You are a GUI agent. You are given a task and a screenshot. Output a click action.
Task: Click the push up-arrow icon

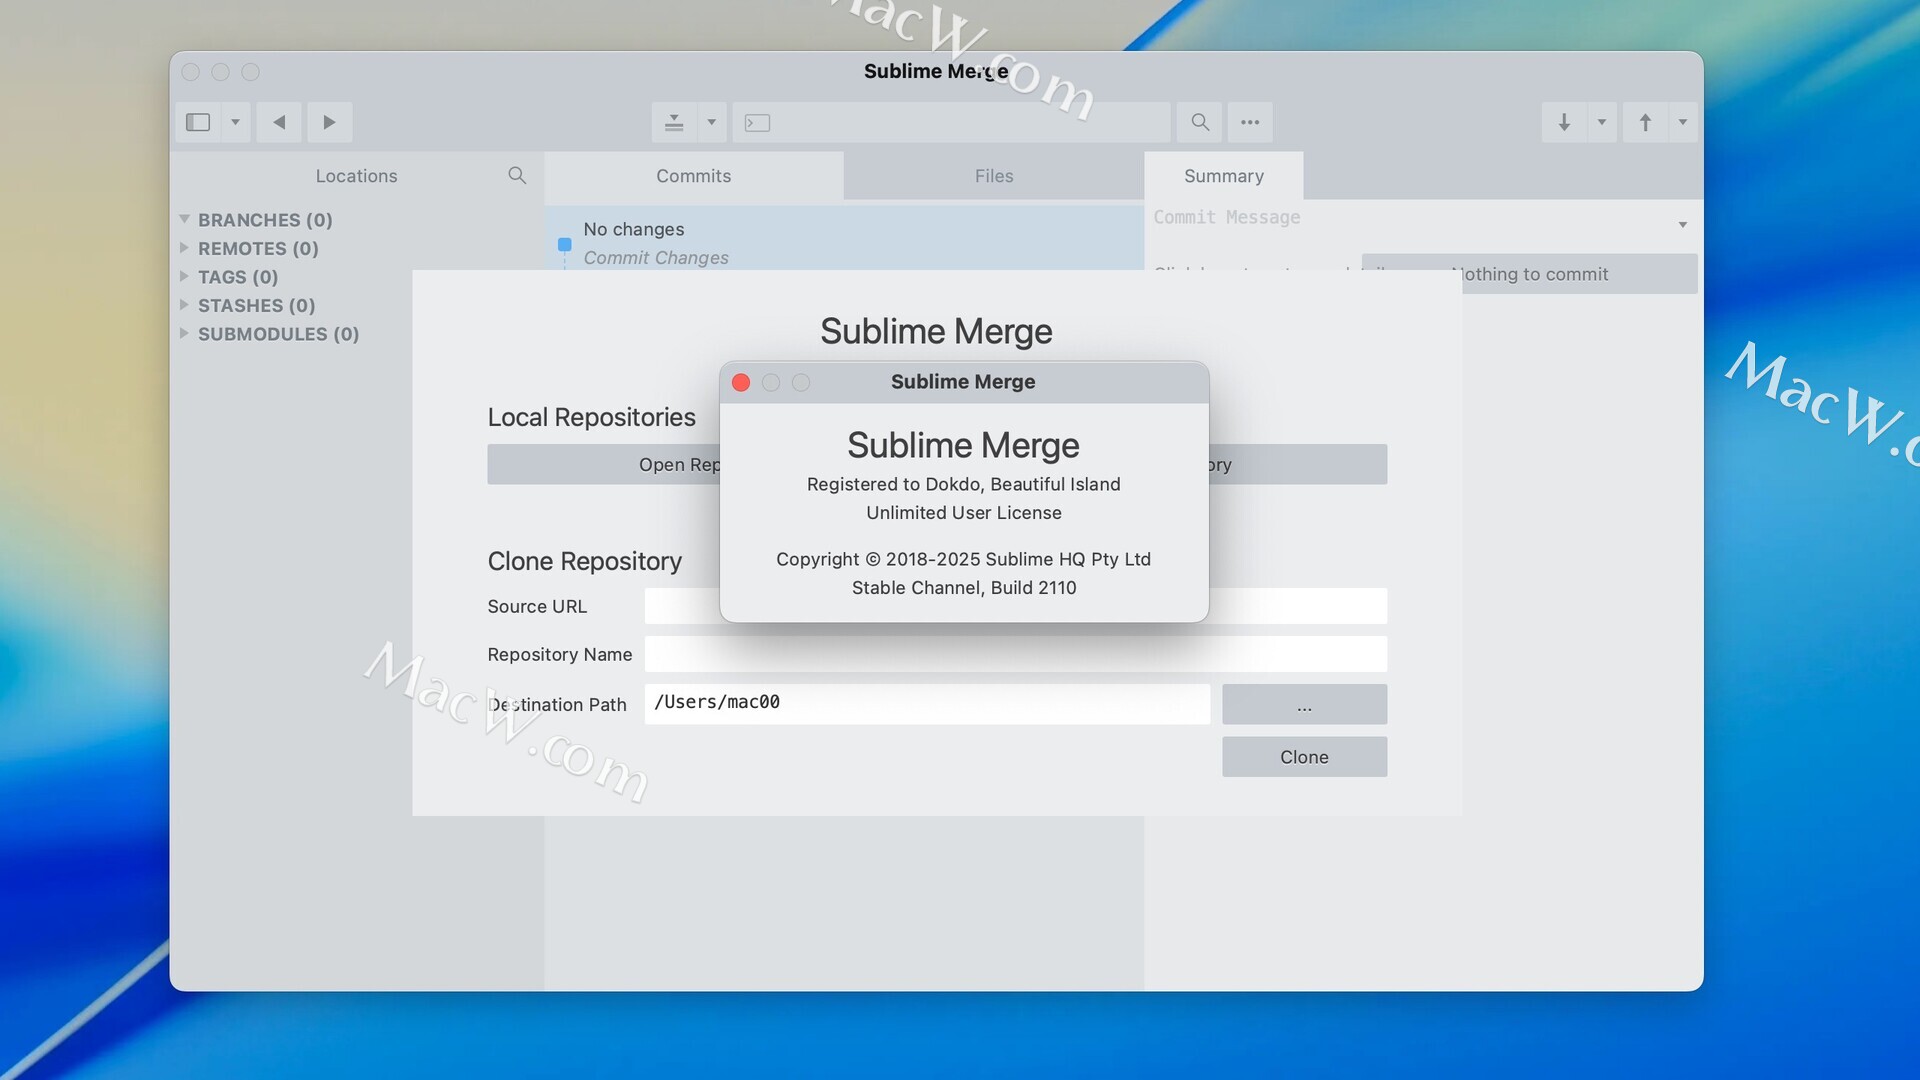point(1645,122)
